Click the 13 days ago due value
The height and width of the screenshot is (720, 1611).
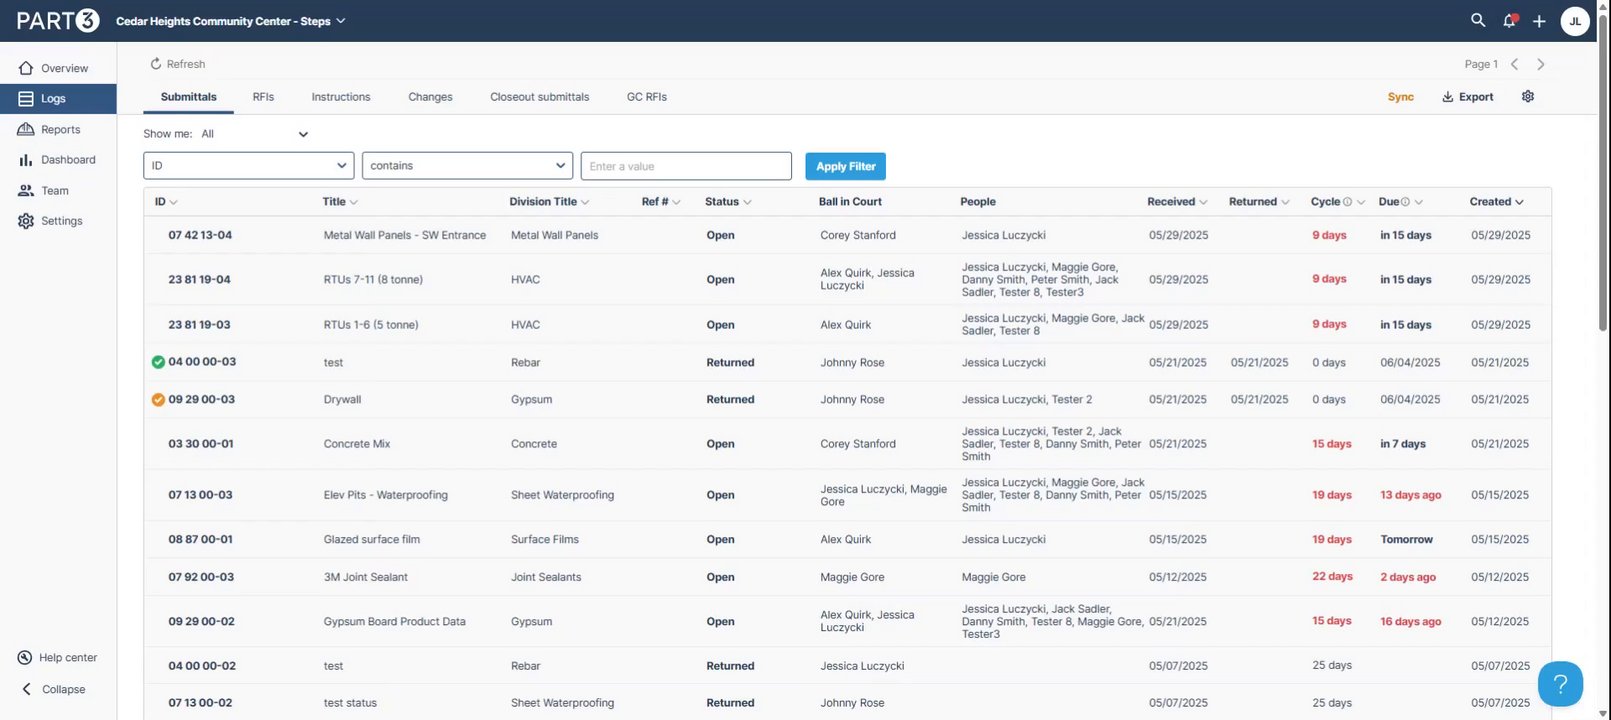coord(1410,495)
